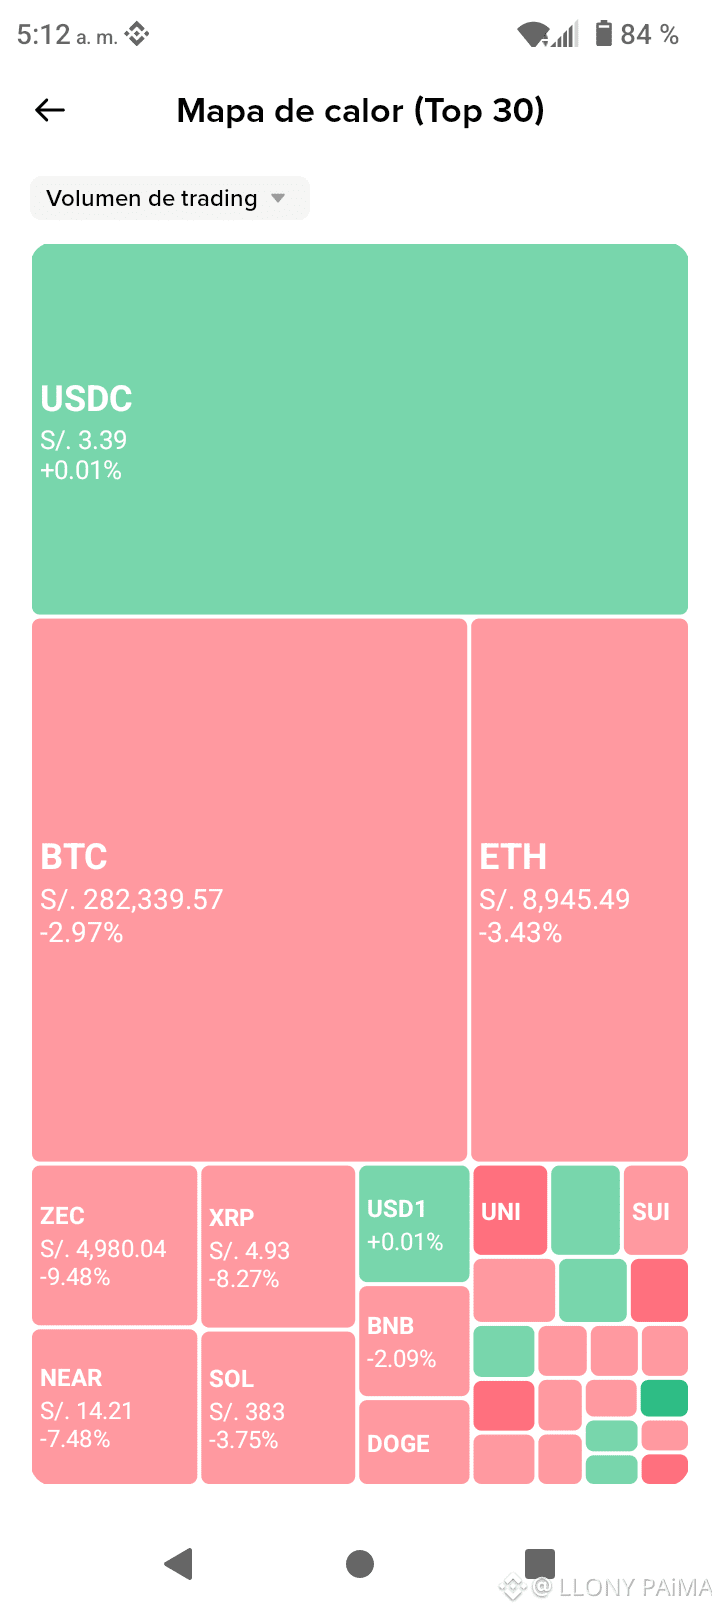Tap the back arrow icon
The image size is (720, 1612).
50,110
